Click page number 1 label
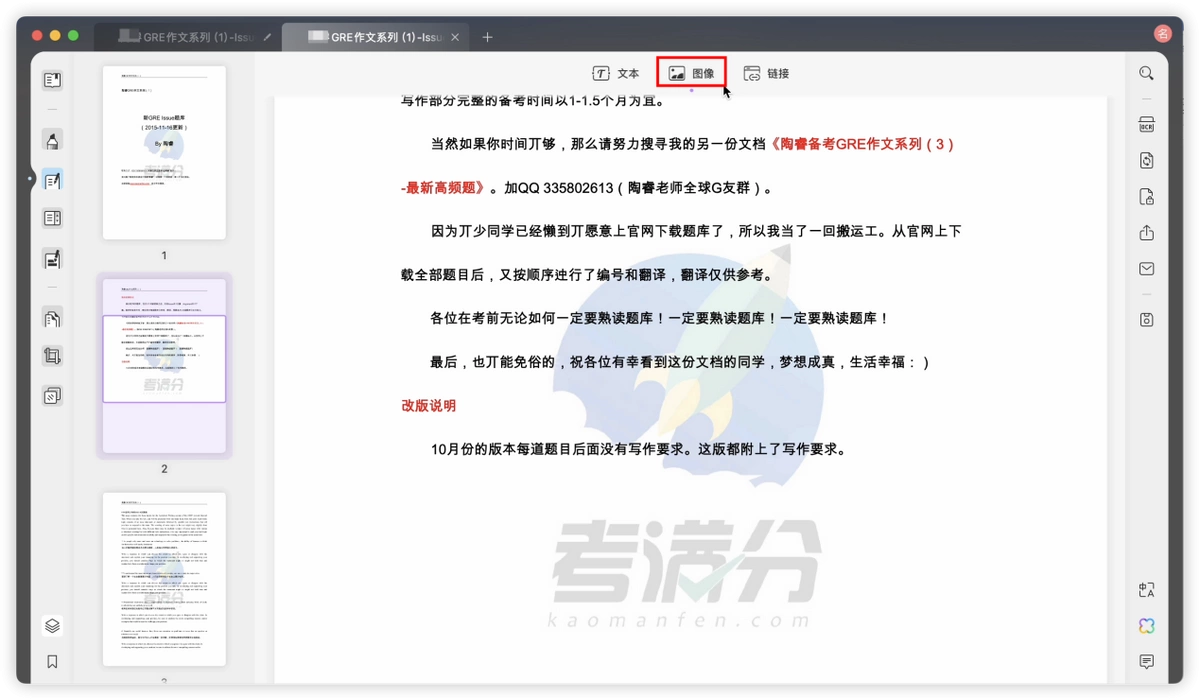1200x700 pixels. tap(164, 256)
